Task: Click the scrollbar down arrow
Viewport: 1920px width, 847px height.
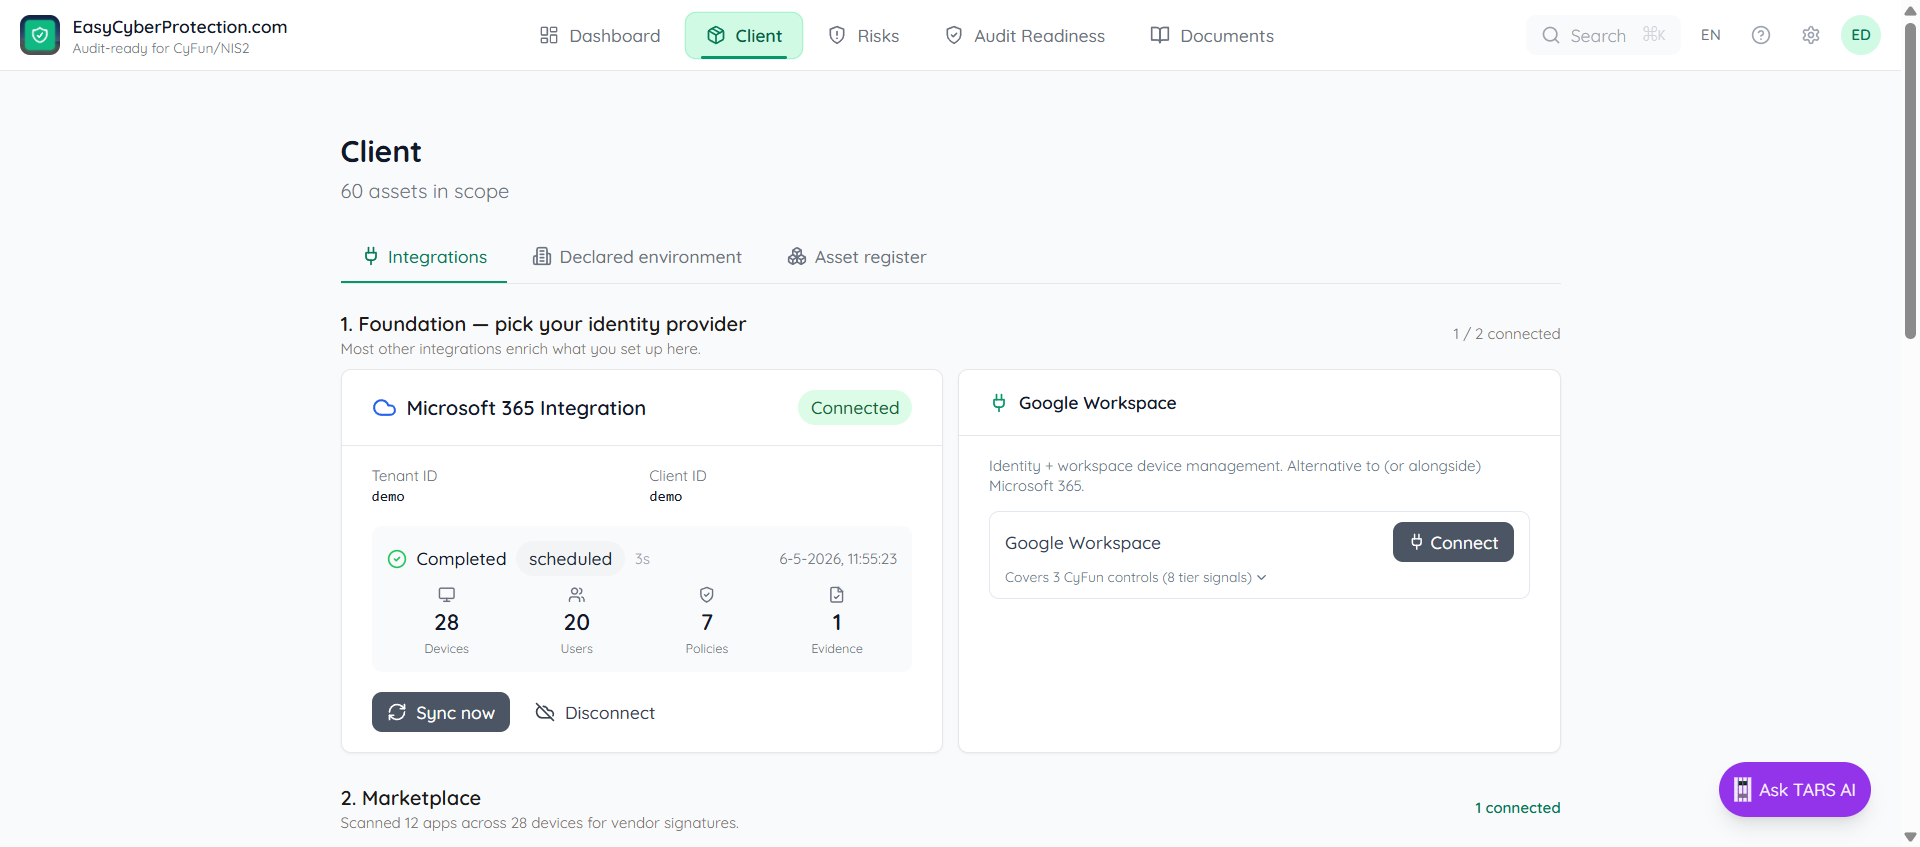Action: pos(1910,837)
